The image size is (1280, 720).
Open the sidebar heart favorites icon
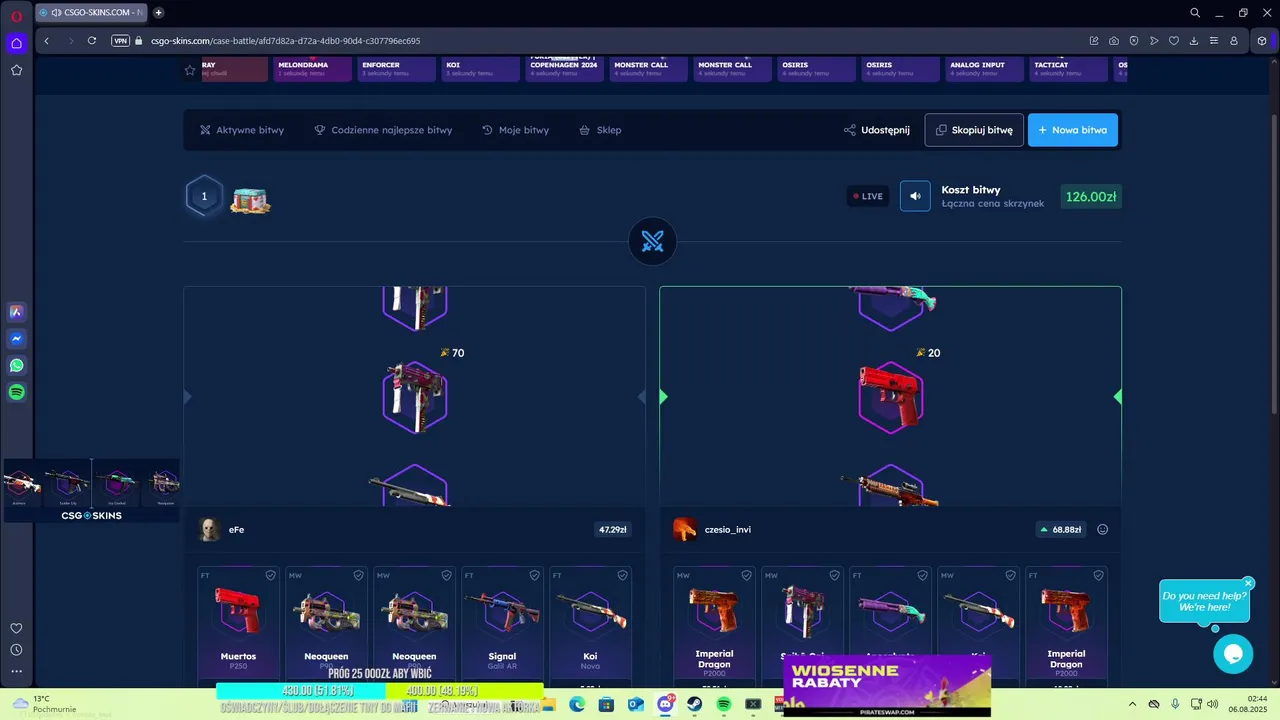(x=16, y=628)
